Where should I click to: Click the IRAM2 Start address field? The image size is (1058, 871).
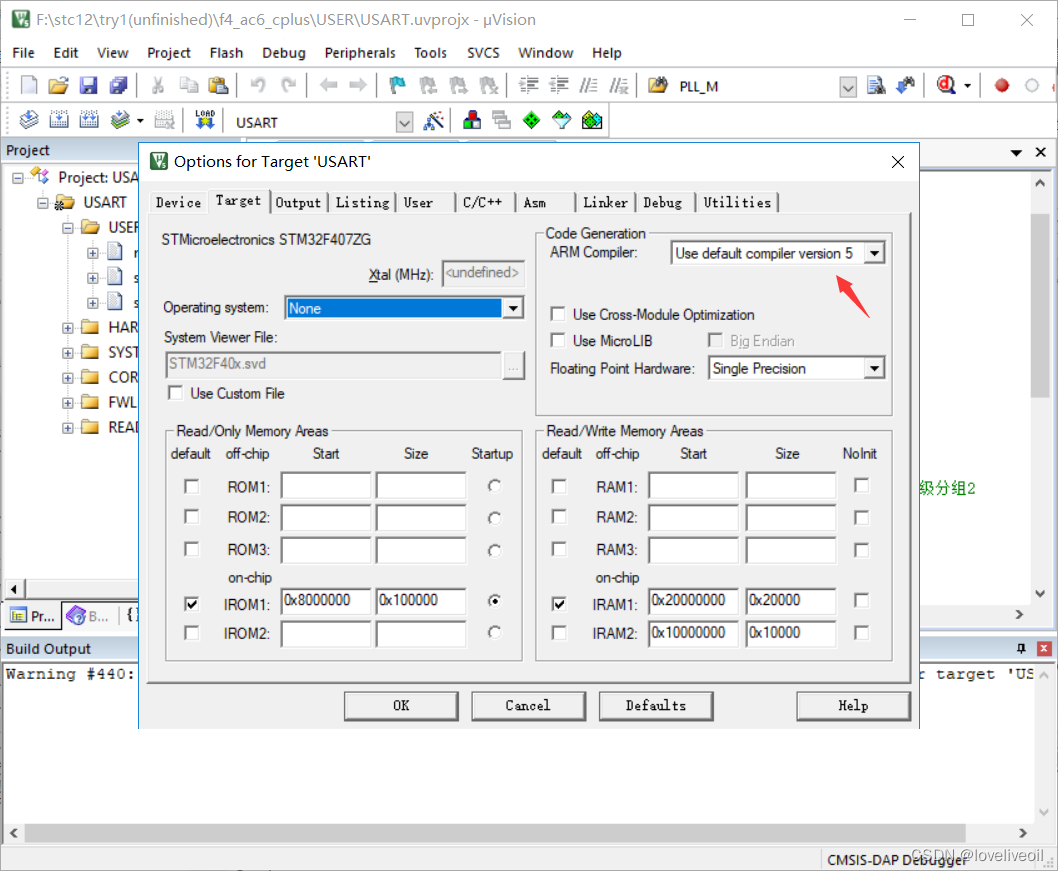click(694, 634)
